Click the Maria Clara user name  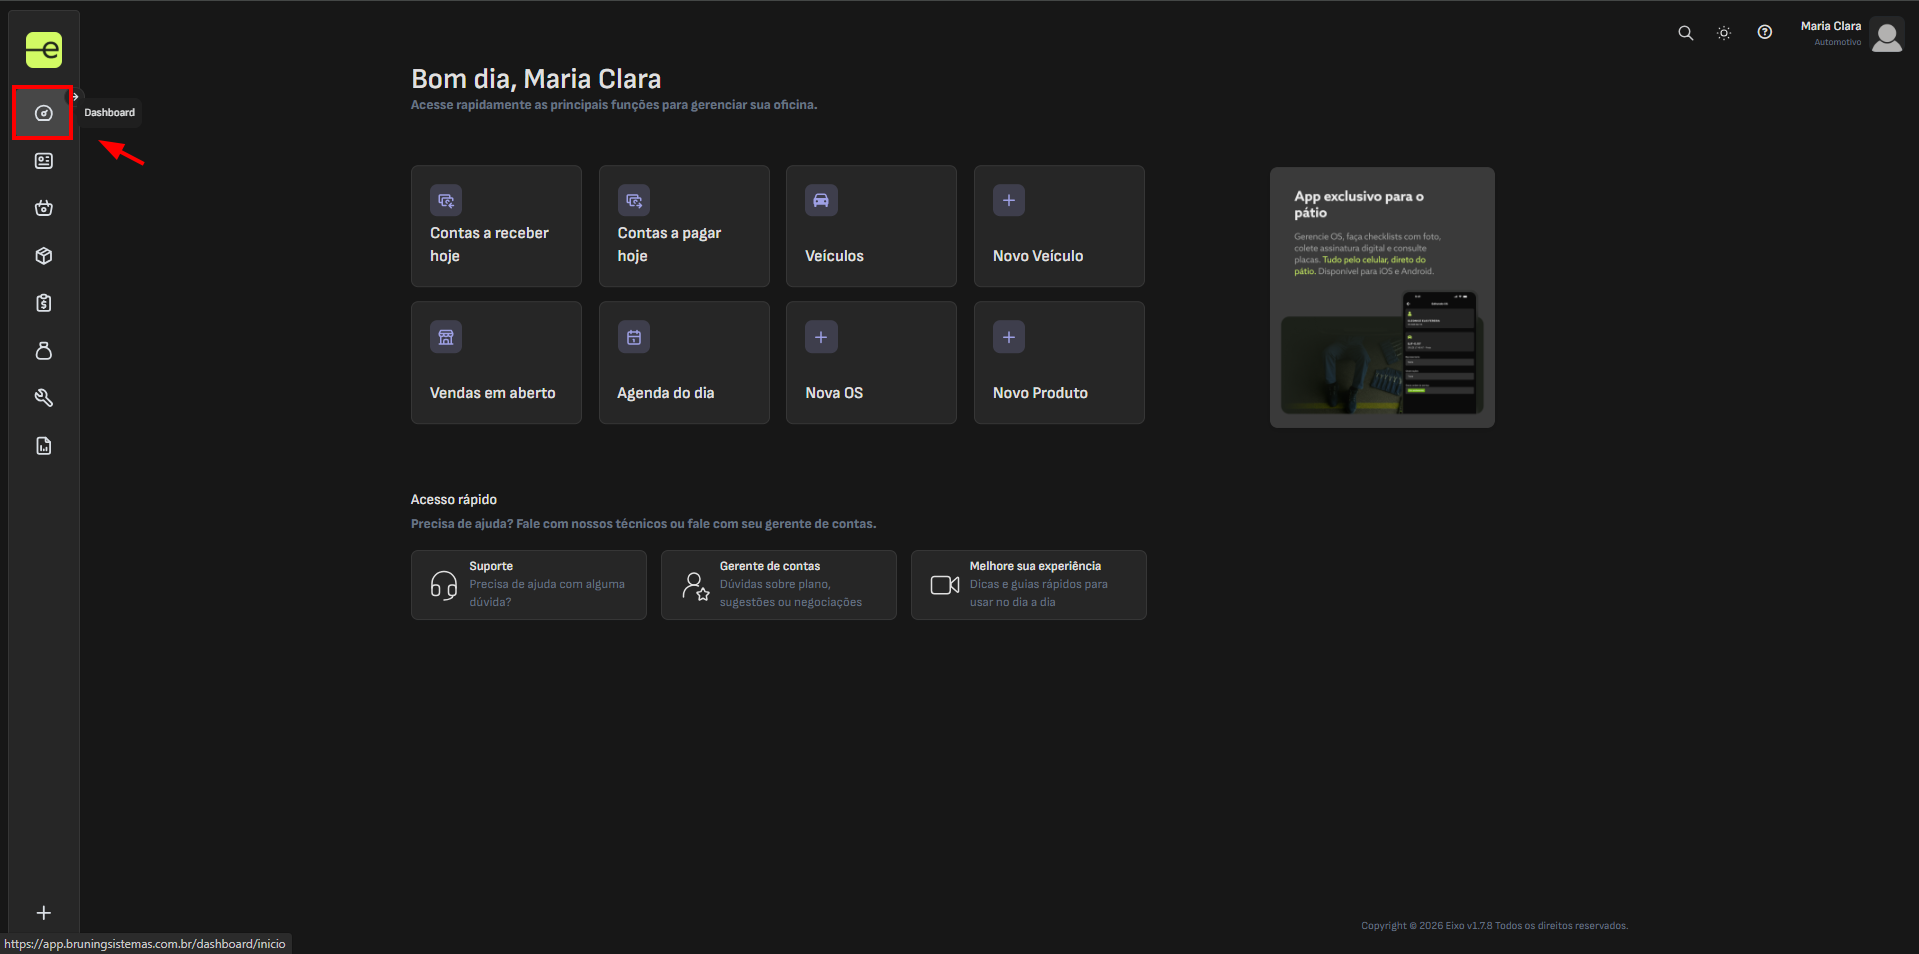click(x=1831, y=26)
